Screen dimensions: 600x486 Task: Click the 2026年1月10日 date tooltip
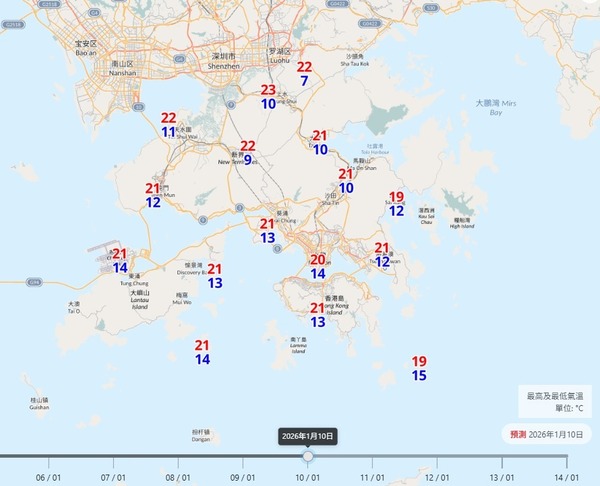(308, 436)
